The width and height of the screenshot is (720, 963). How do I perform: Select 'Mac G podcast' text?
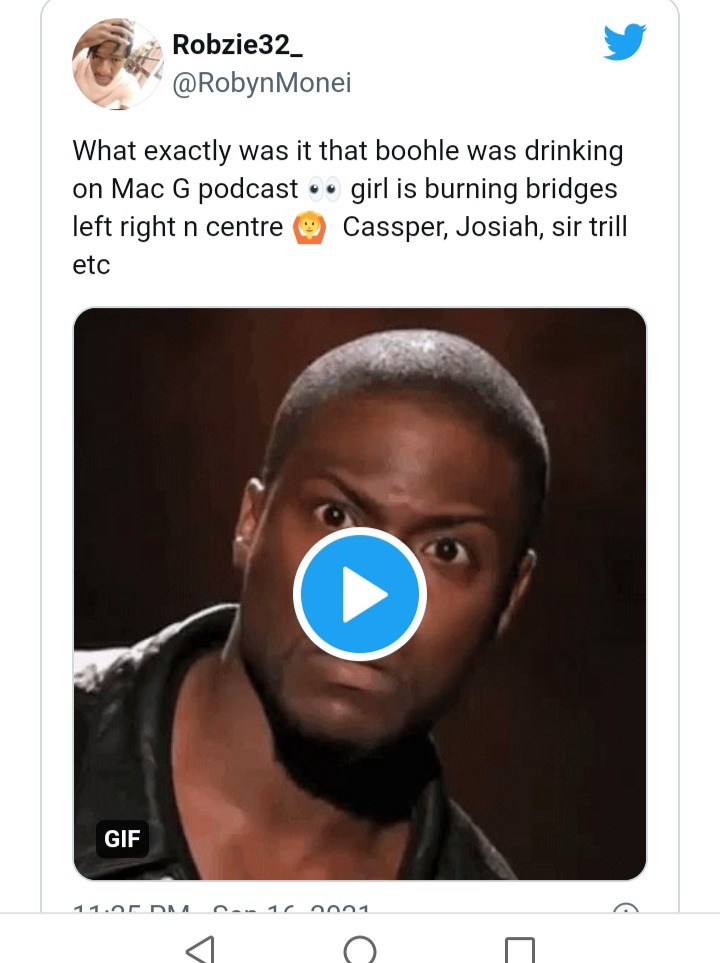(x=205, y=189)
